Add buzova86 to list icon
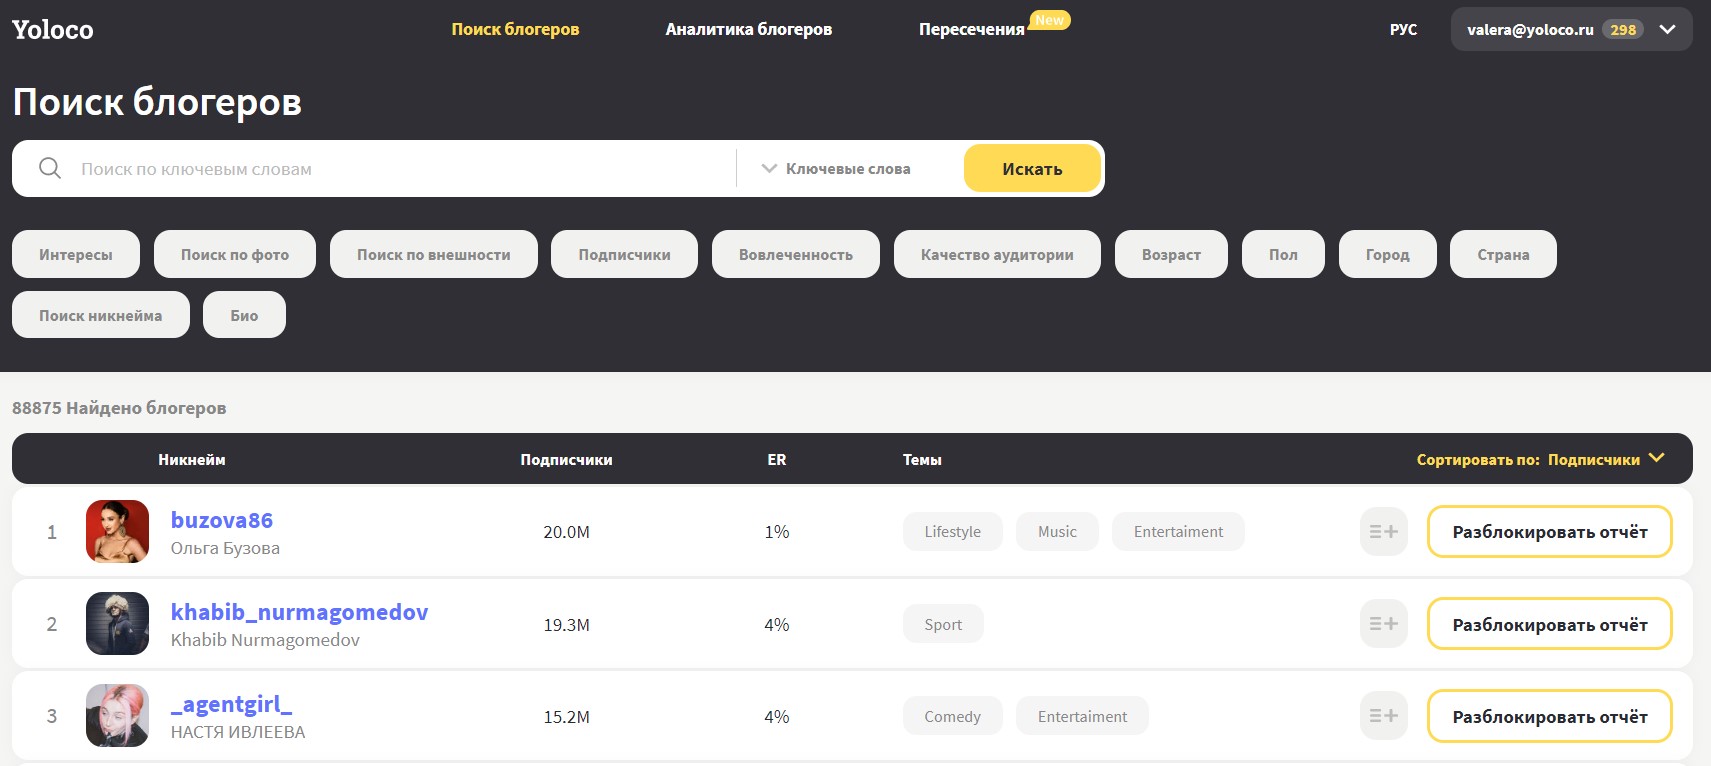 [x=1383, y=532]
